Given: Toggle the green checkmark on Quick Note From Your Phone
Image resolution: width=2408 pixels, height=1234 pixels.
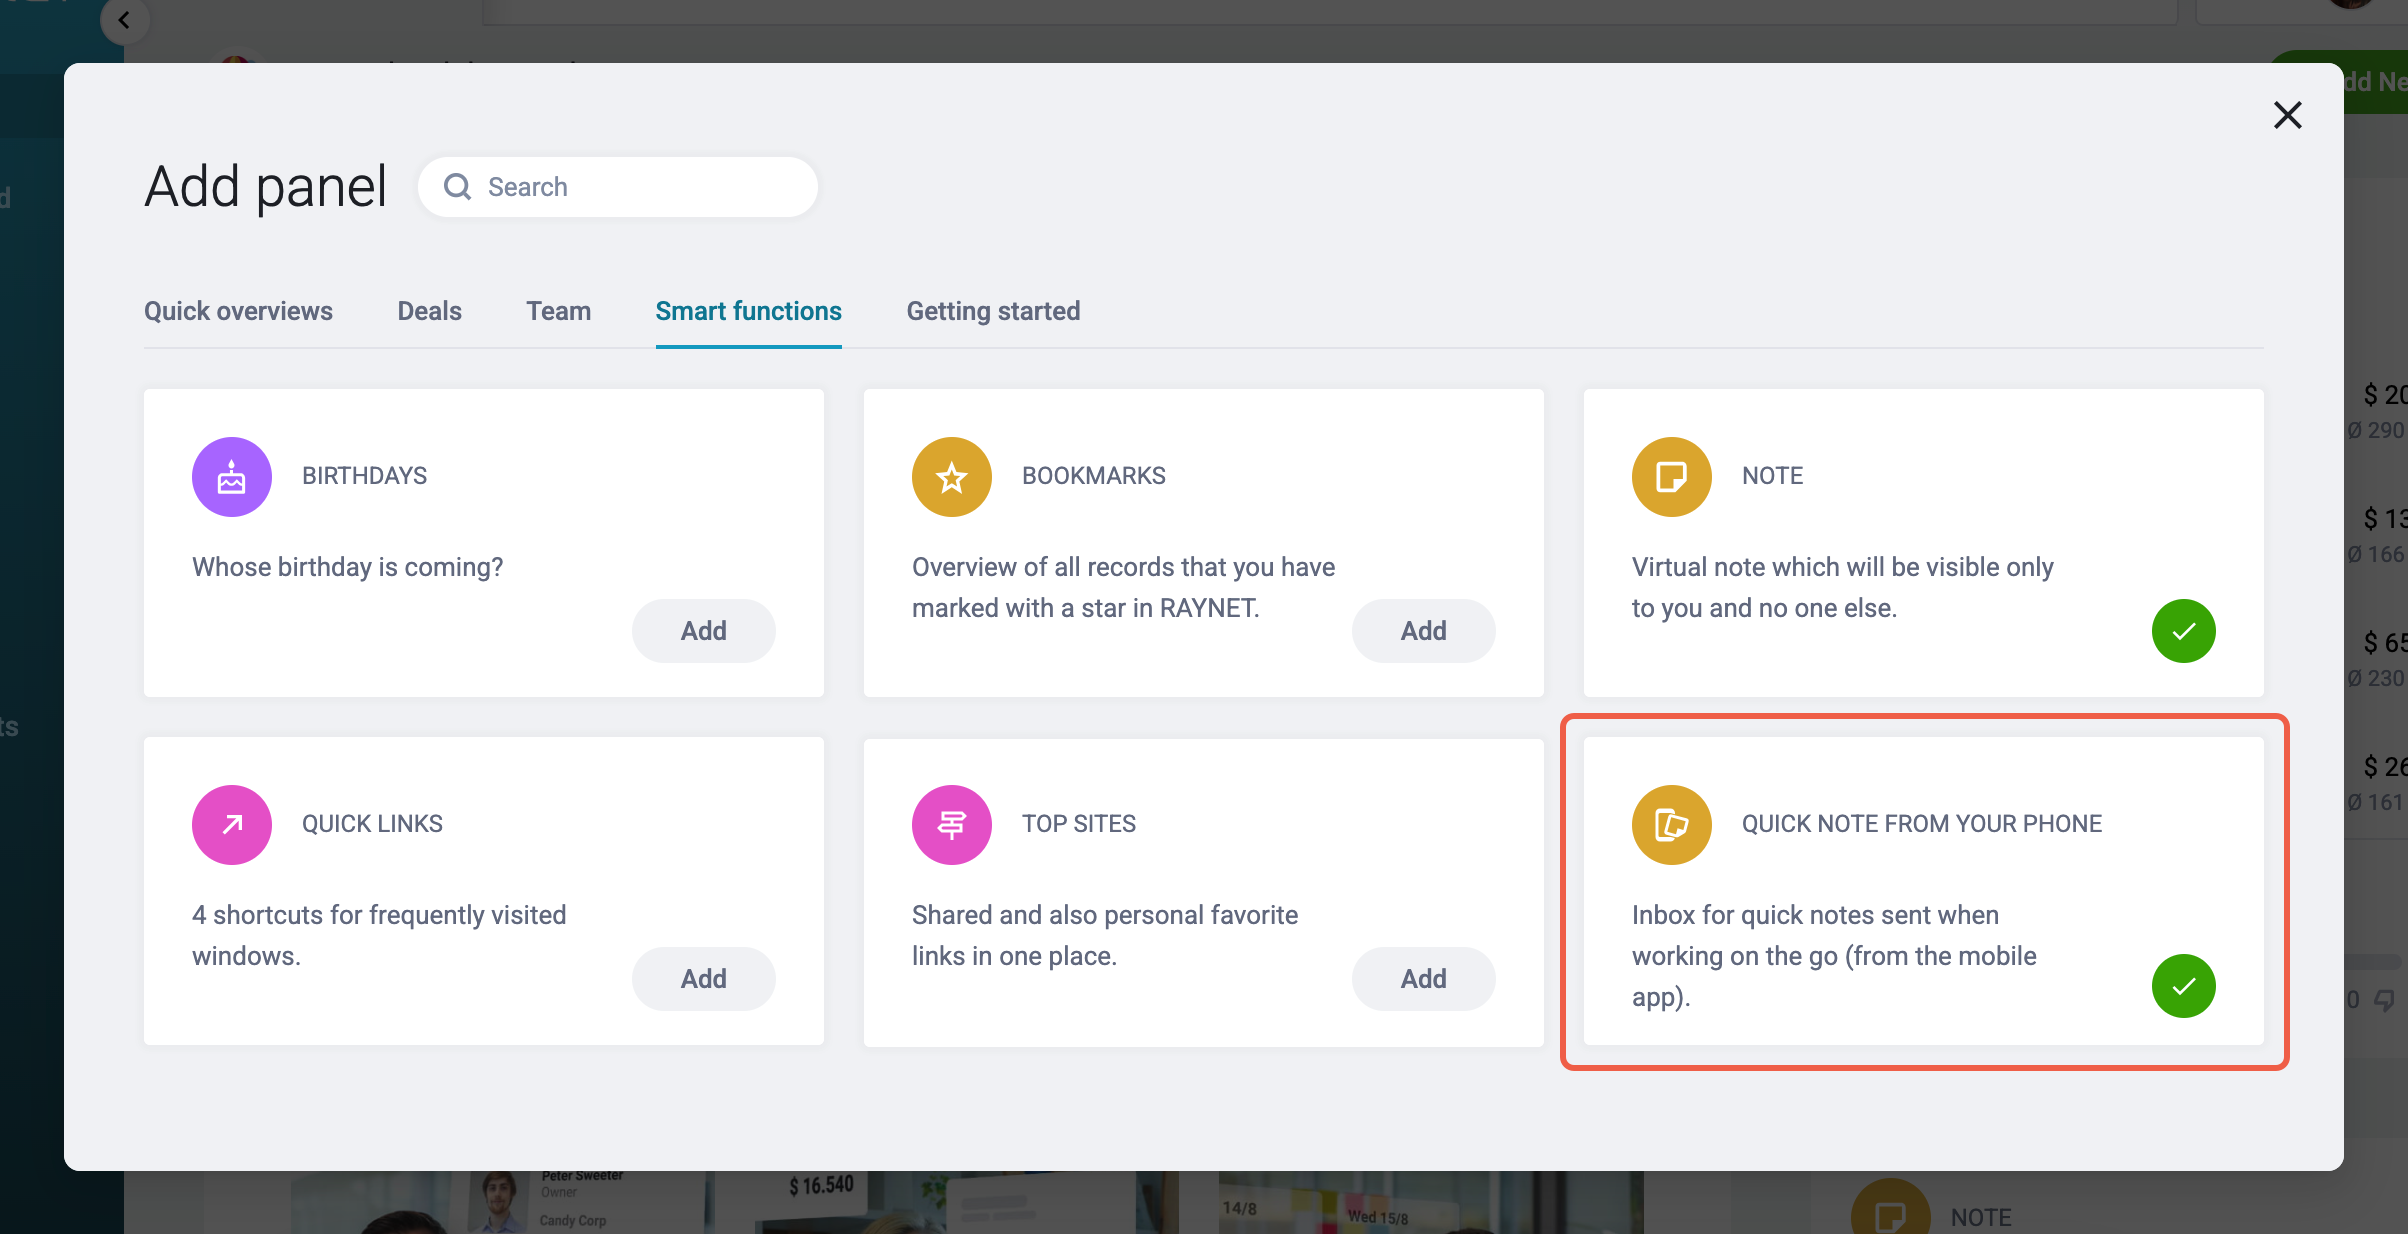Looking at the screenshot, I should pyautogui.click(x=2184, y=986).
